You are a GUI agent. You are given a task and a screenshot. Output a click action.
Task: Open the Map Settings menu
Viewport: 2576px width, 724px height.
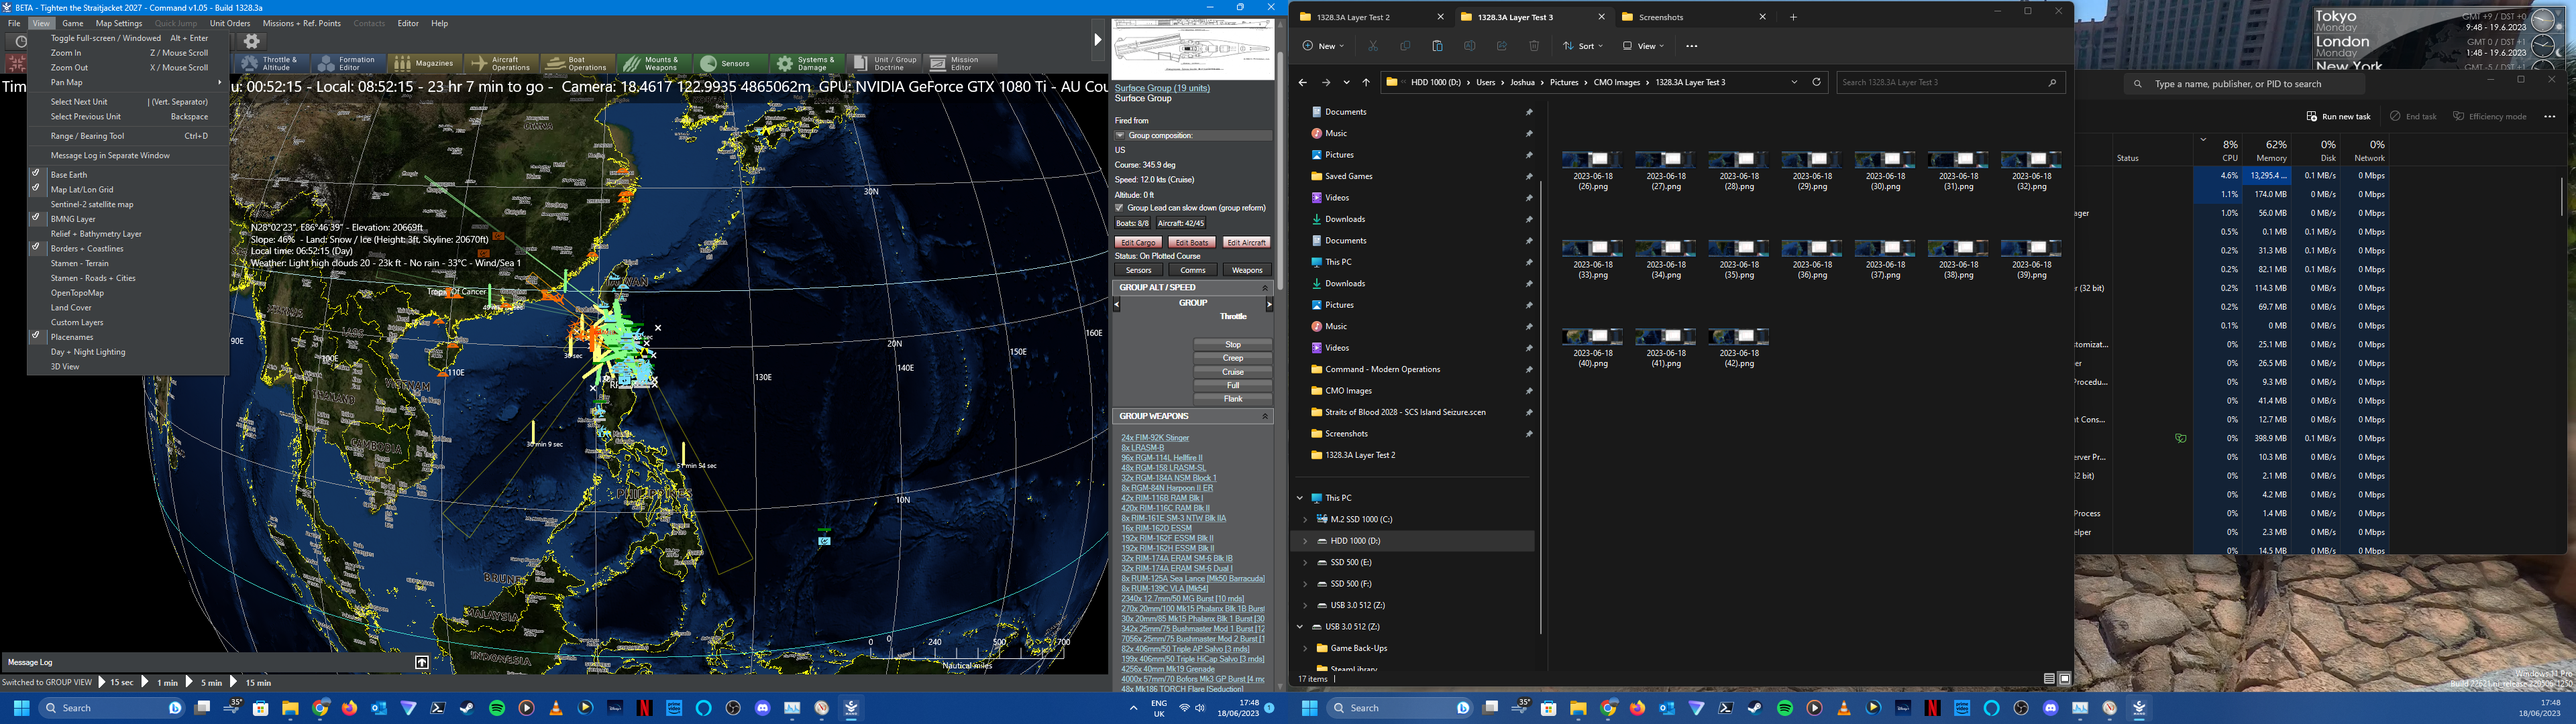pyautogui.click(x=119, y=23)
